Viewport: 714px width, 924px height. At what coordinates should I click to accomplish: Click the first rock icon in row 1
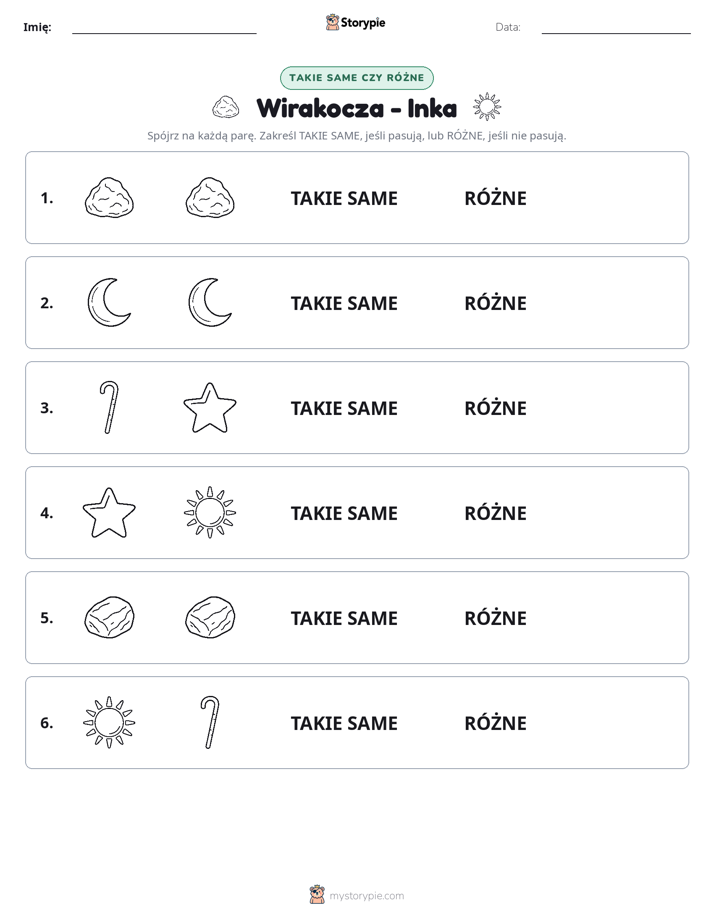click(x=109, y=198)
